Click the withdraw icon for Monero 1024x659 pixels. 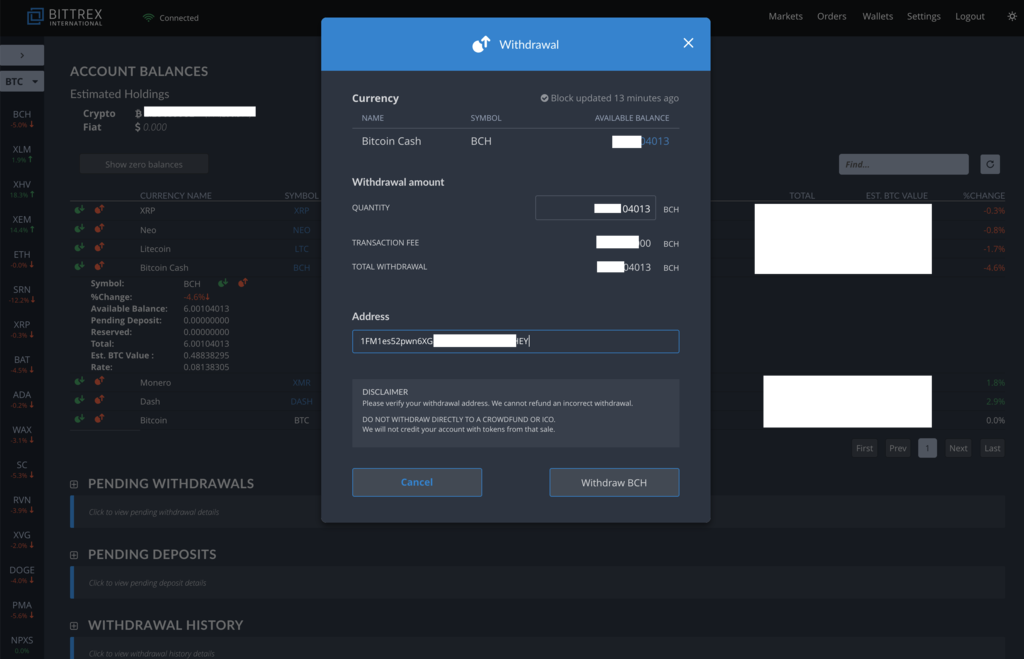click(99, 381)
